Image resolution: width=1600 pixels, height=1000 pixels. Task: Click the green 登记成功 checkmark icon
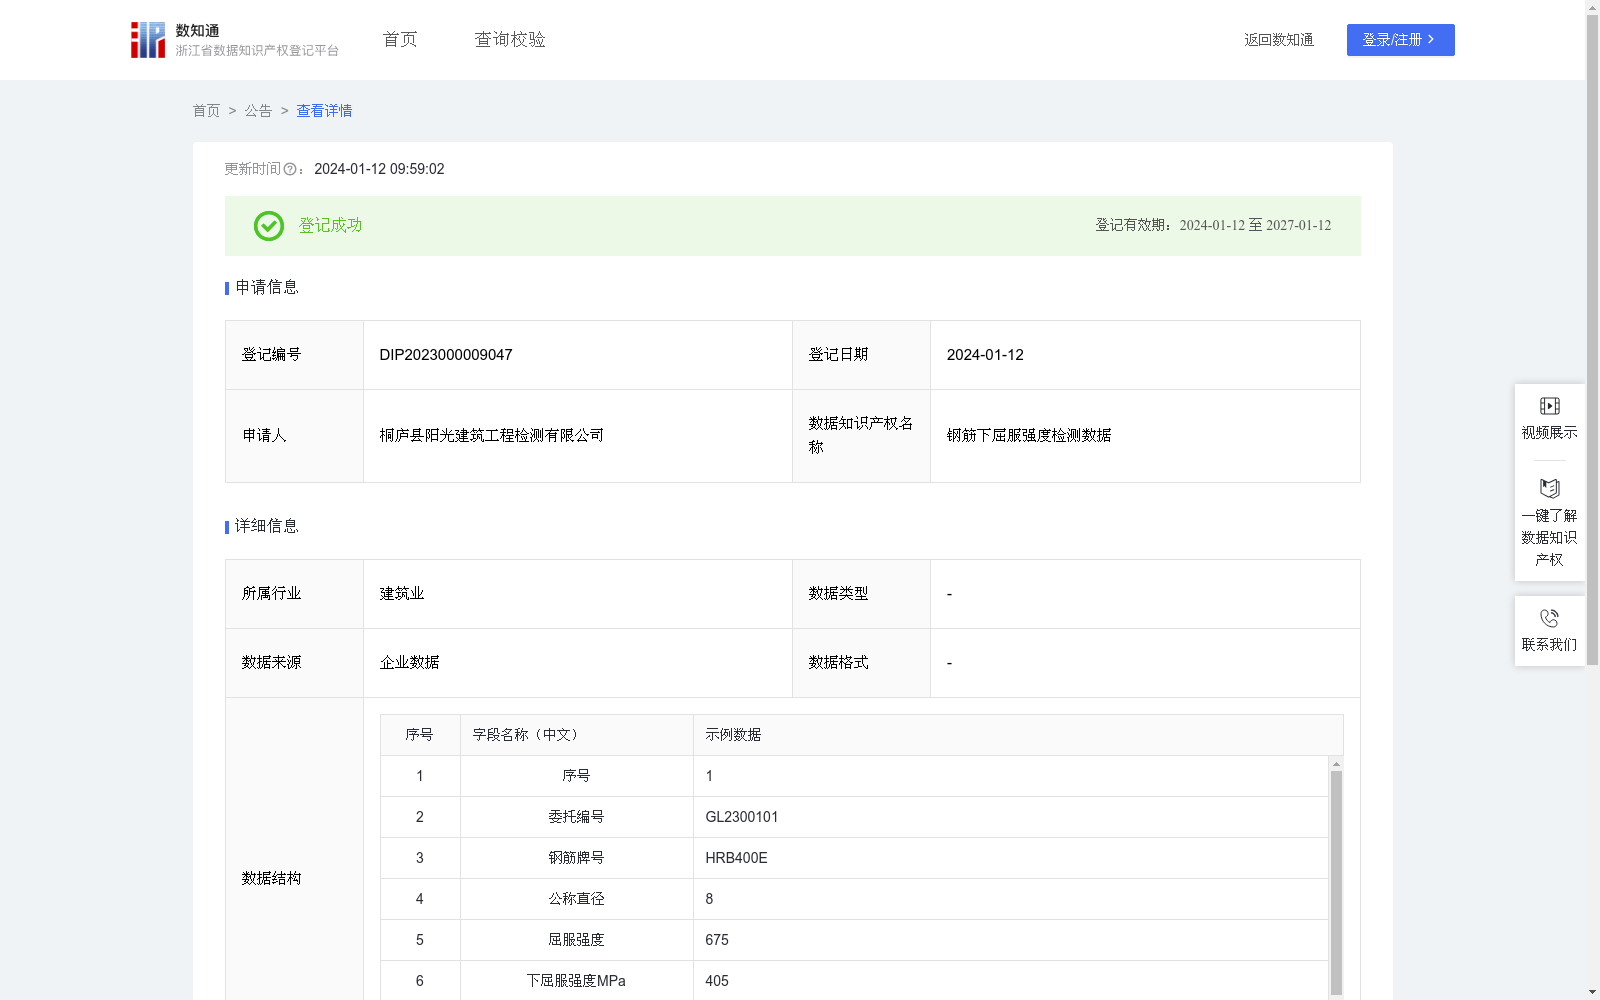coord(268,226)
